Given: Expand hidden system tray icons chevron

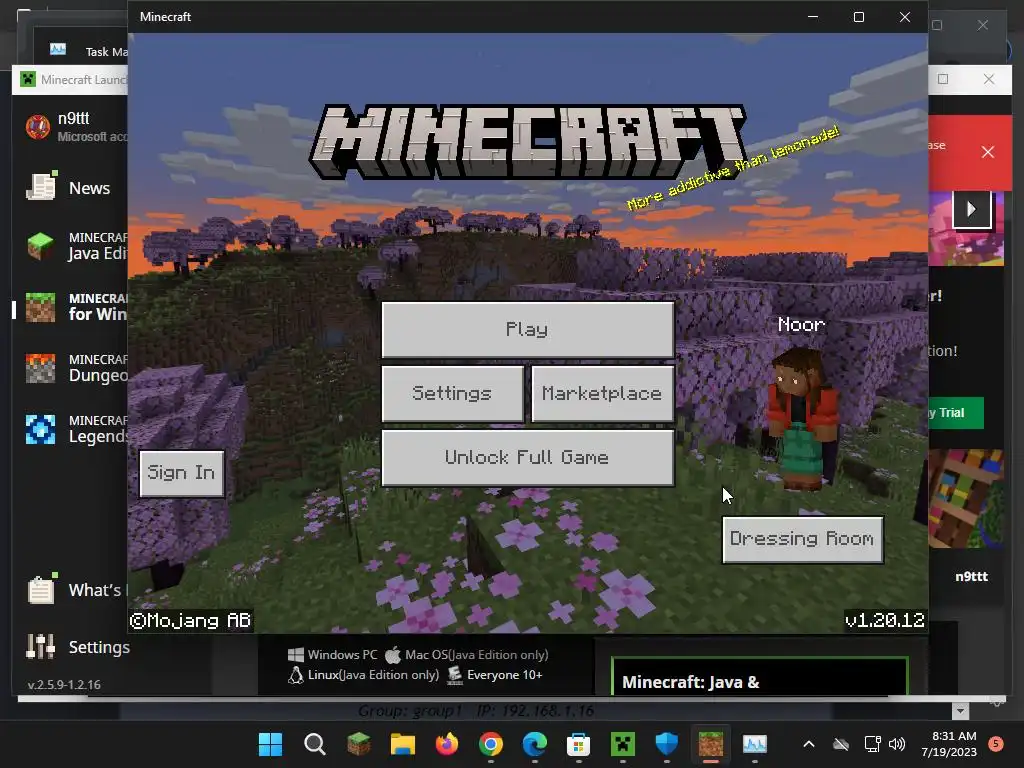Looking at the screenshot, I should click(808, 744).
